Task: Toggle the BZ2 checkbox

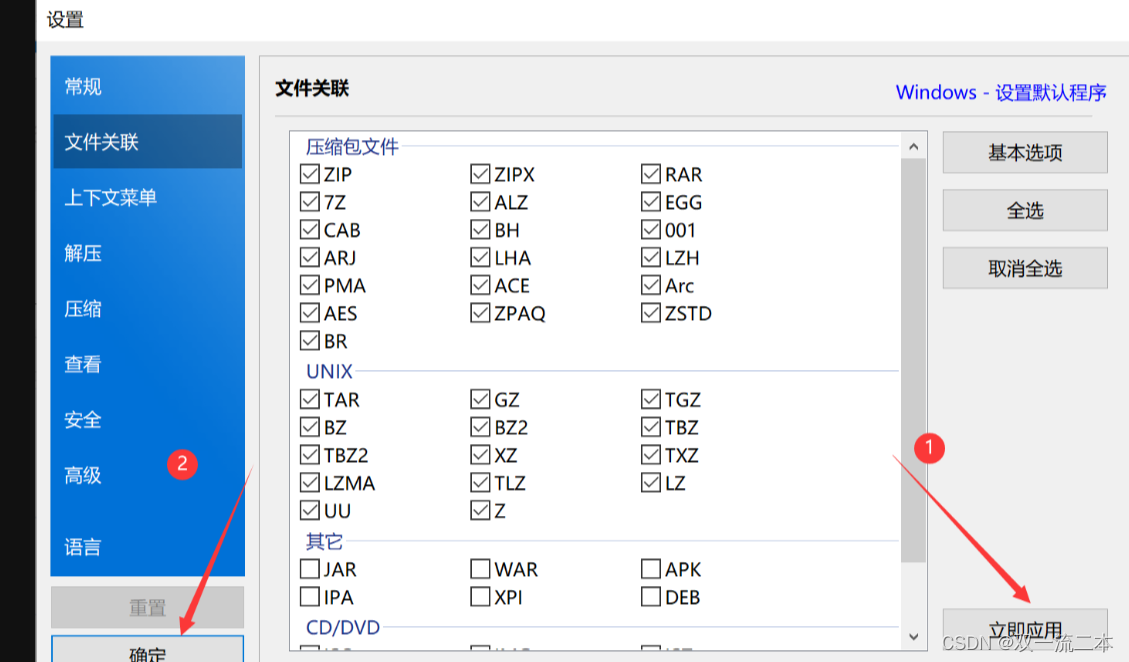Action: tap(480, 427)
